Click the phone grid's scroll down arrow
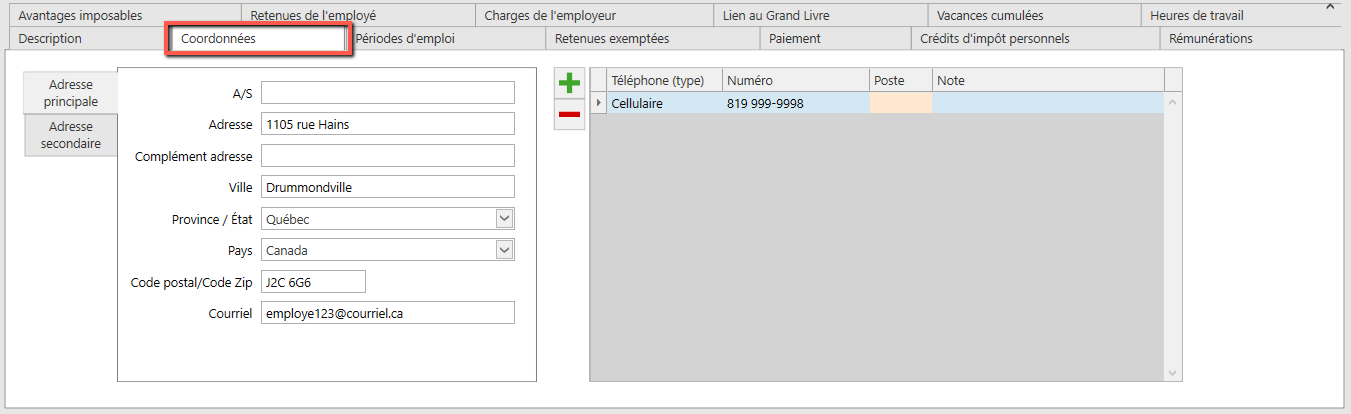 pyautogui.click(x=1173, y=372)
